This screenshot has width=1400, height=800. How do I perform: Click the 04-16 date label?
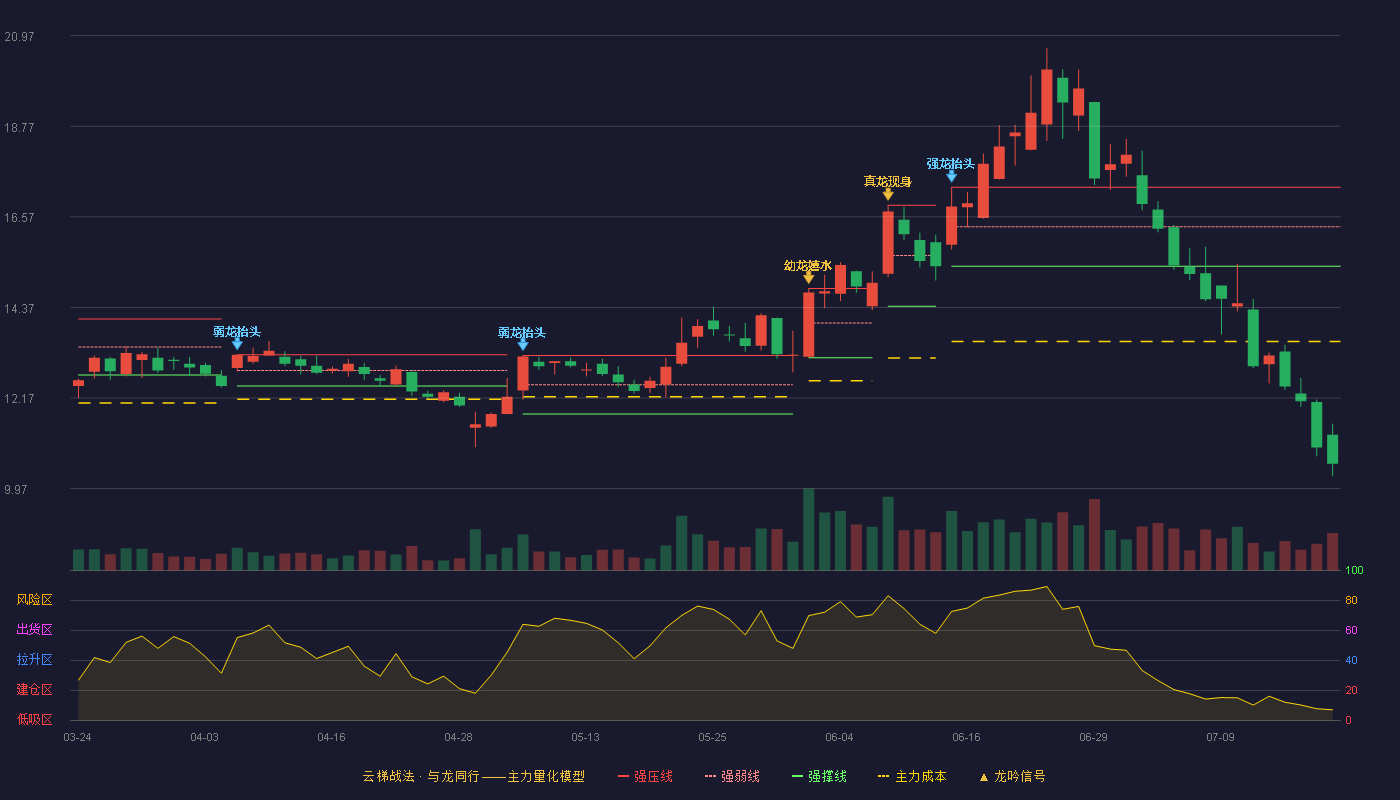click(x=331, y=737)
